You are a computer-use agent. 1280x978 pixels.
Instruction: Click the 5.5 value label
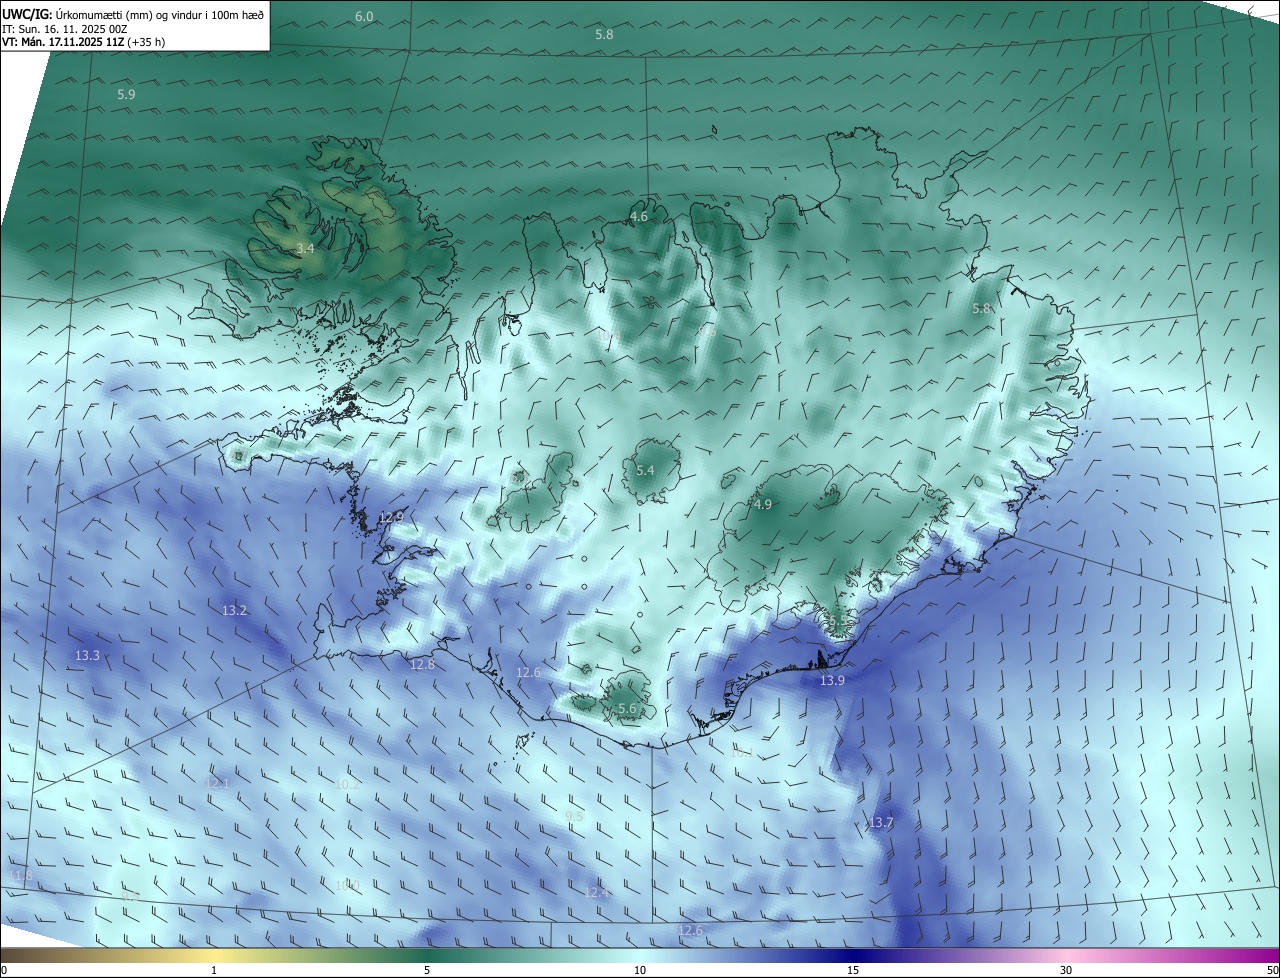coord(836,622)
